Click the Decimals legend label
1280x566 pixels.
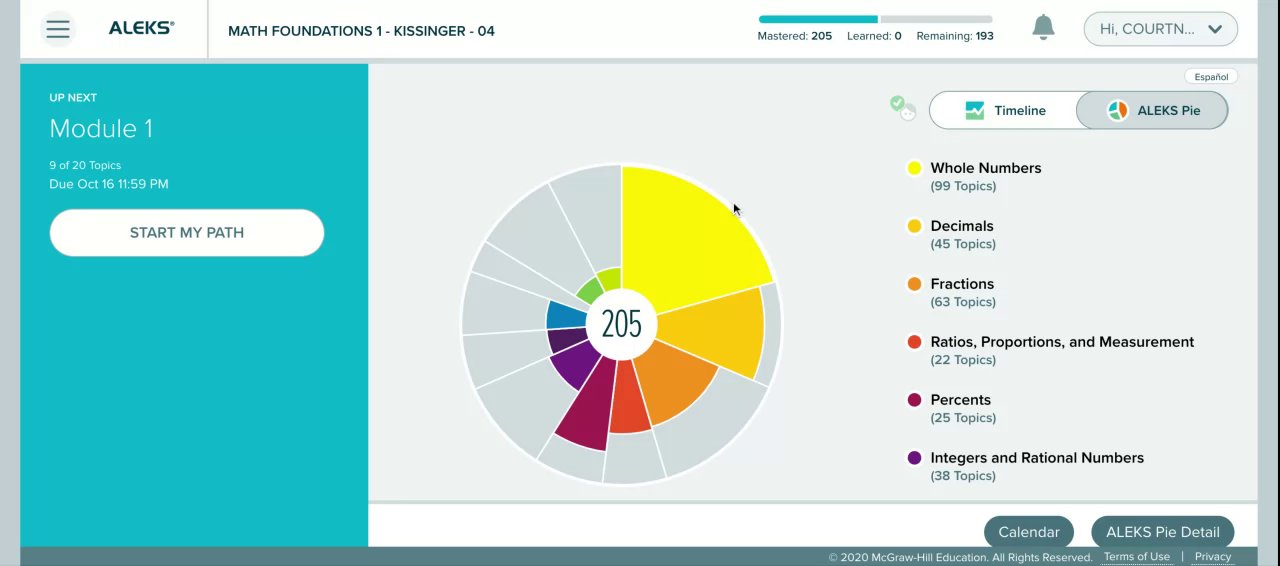[962, 226]
